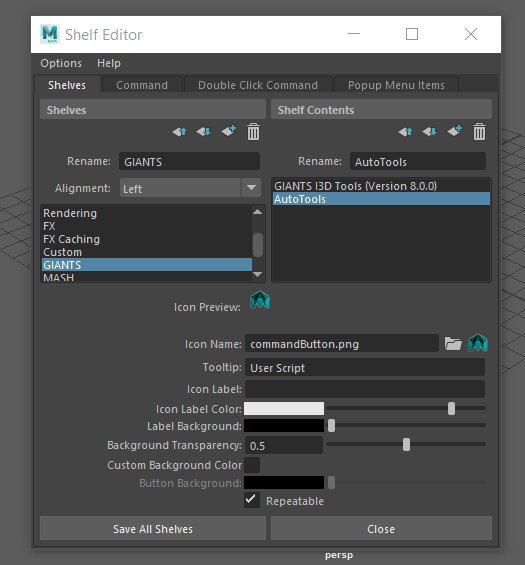Open Maya icon browser next to folder
The image size is (525, 565).
(478, 343)
